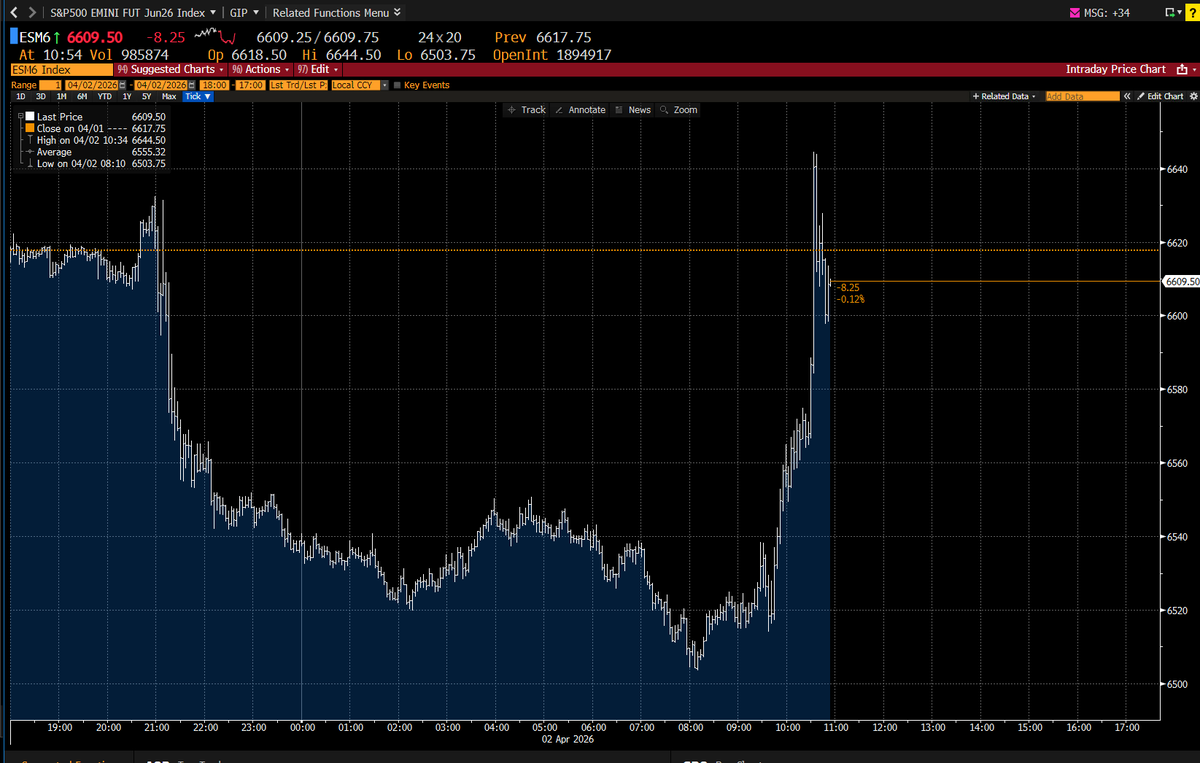This screenshot has height=763, width=1200.
Task: Click the Add Data input field
Action: (x=1082, y=96)
